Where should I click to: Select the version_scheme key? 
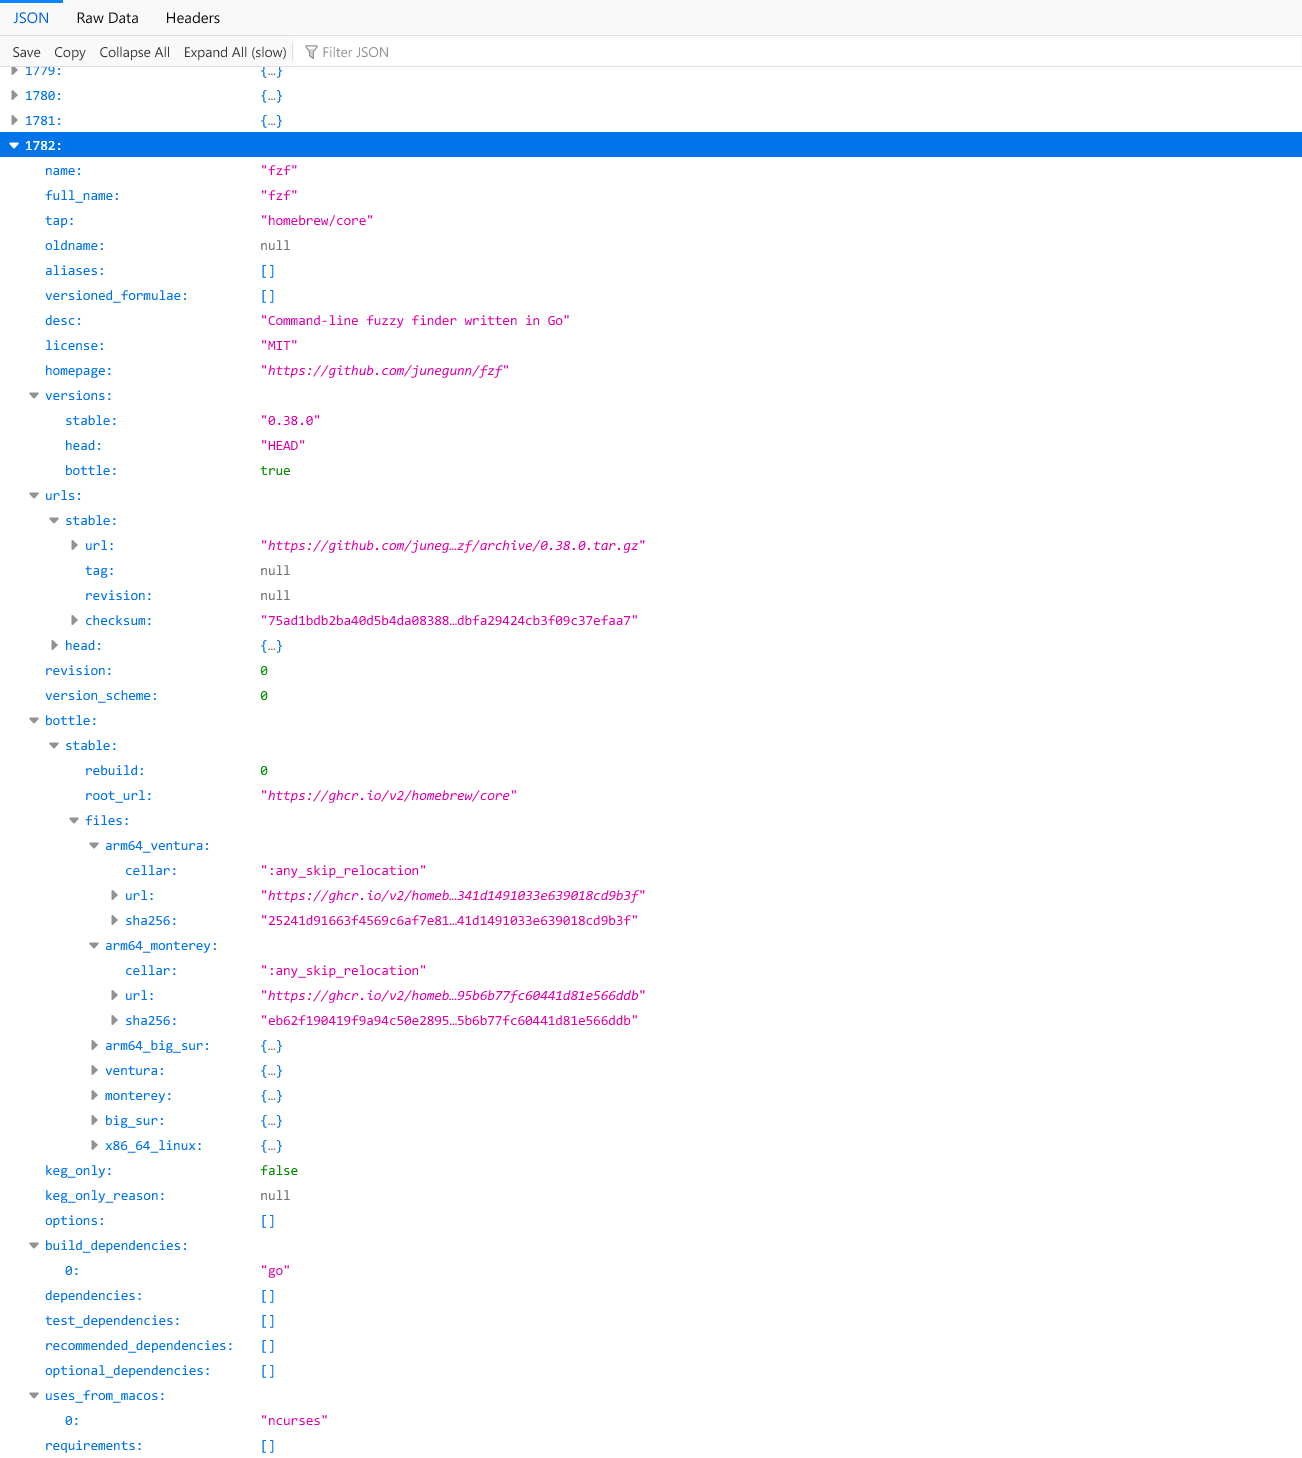[101, 695]
